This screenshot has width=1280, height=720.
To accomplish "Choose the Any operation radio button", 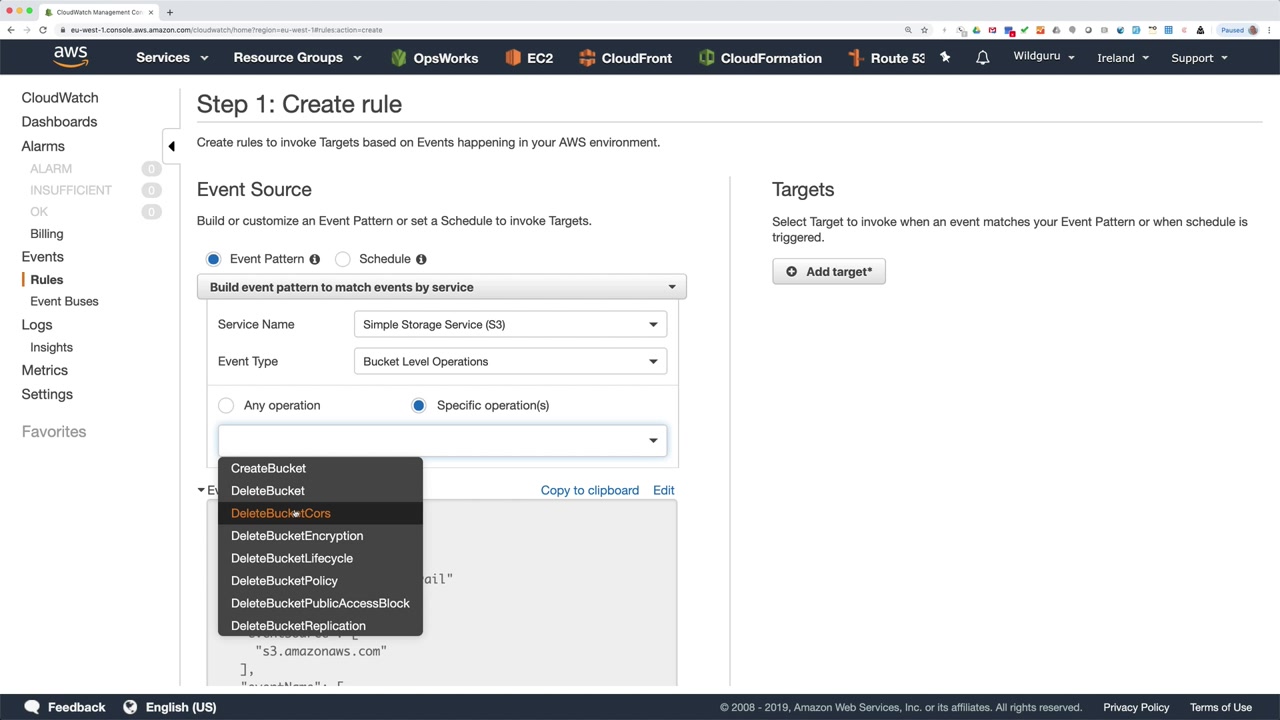I will [x=226, y=405].
